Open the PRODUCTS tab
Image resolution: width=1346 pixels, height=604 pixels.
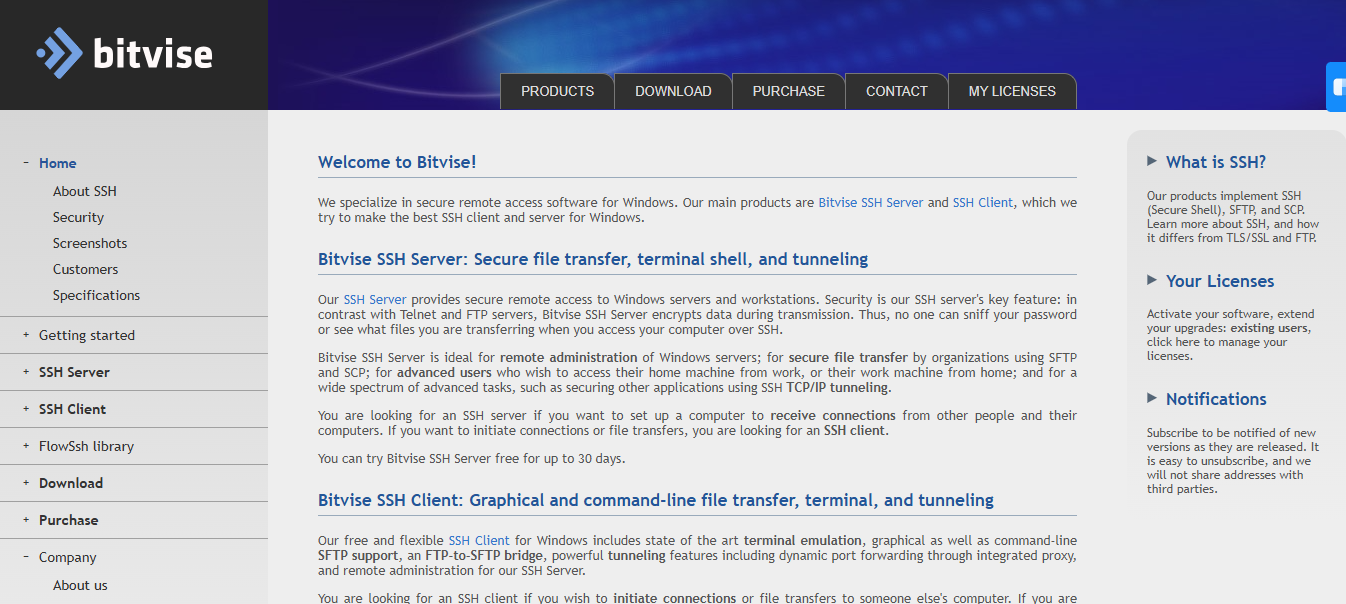coord(557,91)
